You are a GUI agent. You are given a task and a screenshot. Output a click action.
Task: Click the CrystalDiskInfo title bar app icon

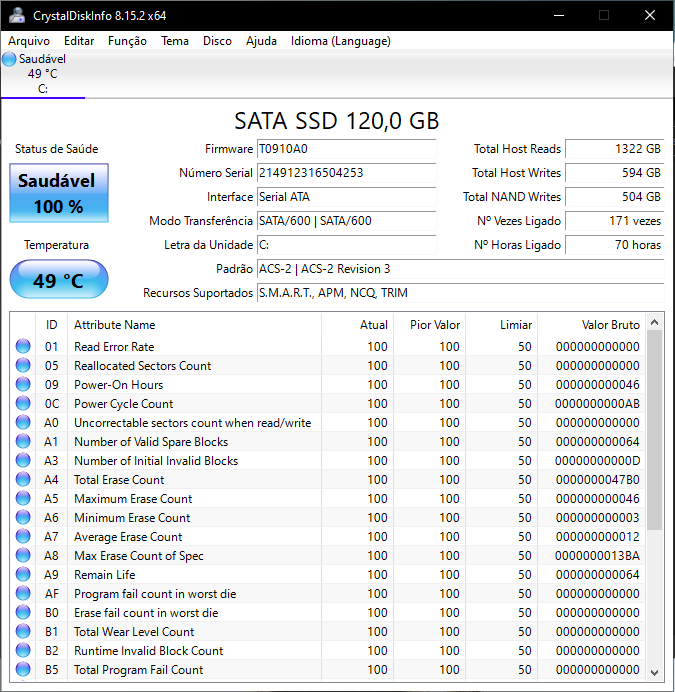(17, 15)
